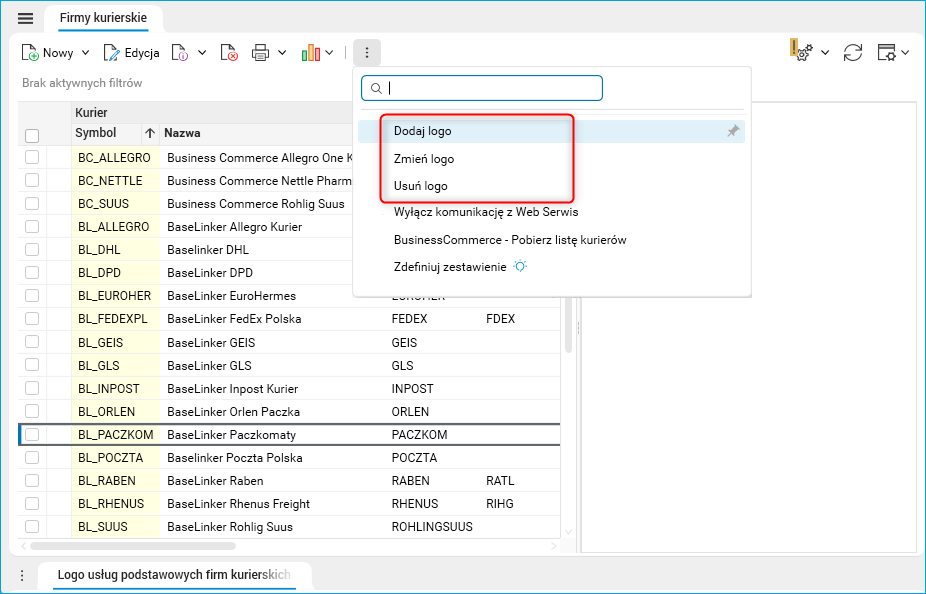Click BaseLinker EuroHermes name cell

pyautogui.click(x=232, y=296)
